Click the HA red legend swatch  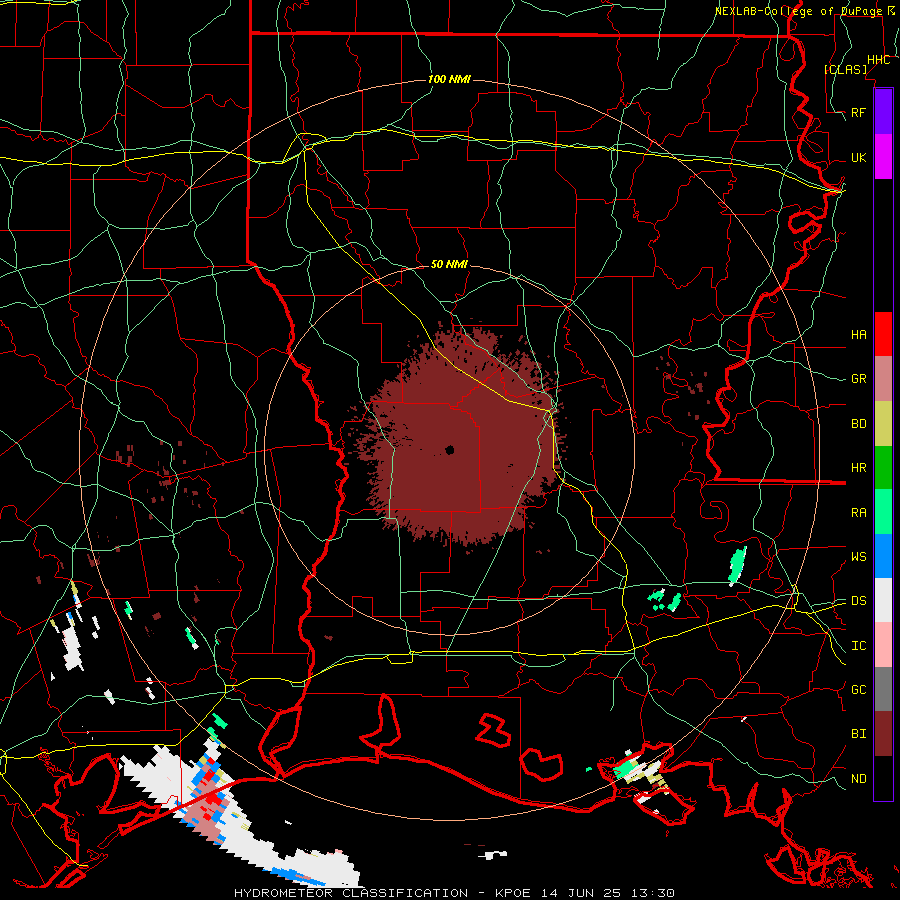click(x=883, y=334)
